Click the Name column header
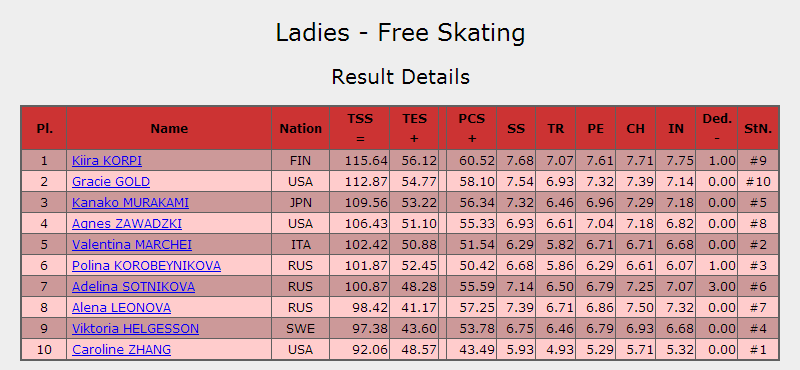Image resolution: width=800 pixels, height=370 pixels. [x=169, y=129]
